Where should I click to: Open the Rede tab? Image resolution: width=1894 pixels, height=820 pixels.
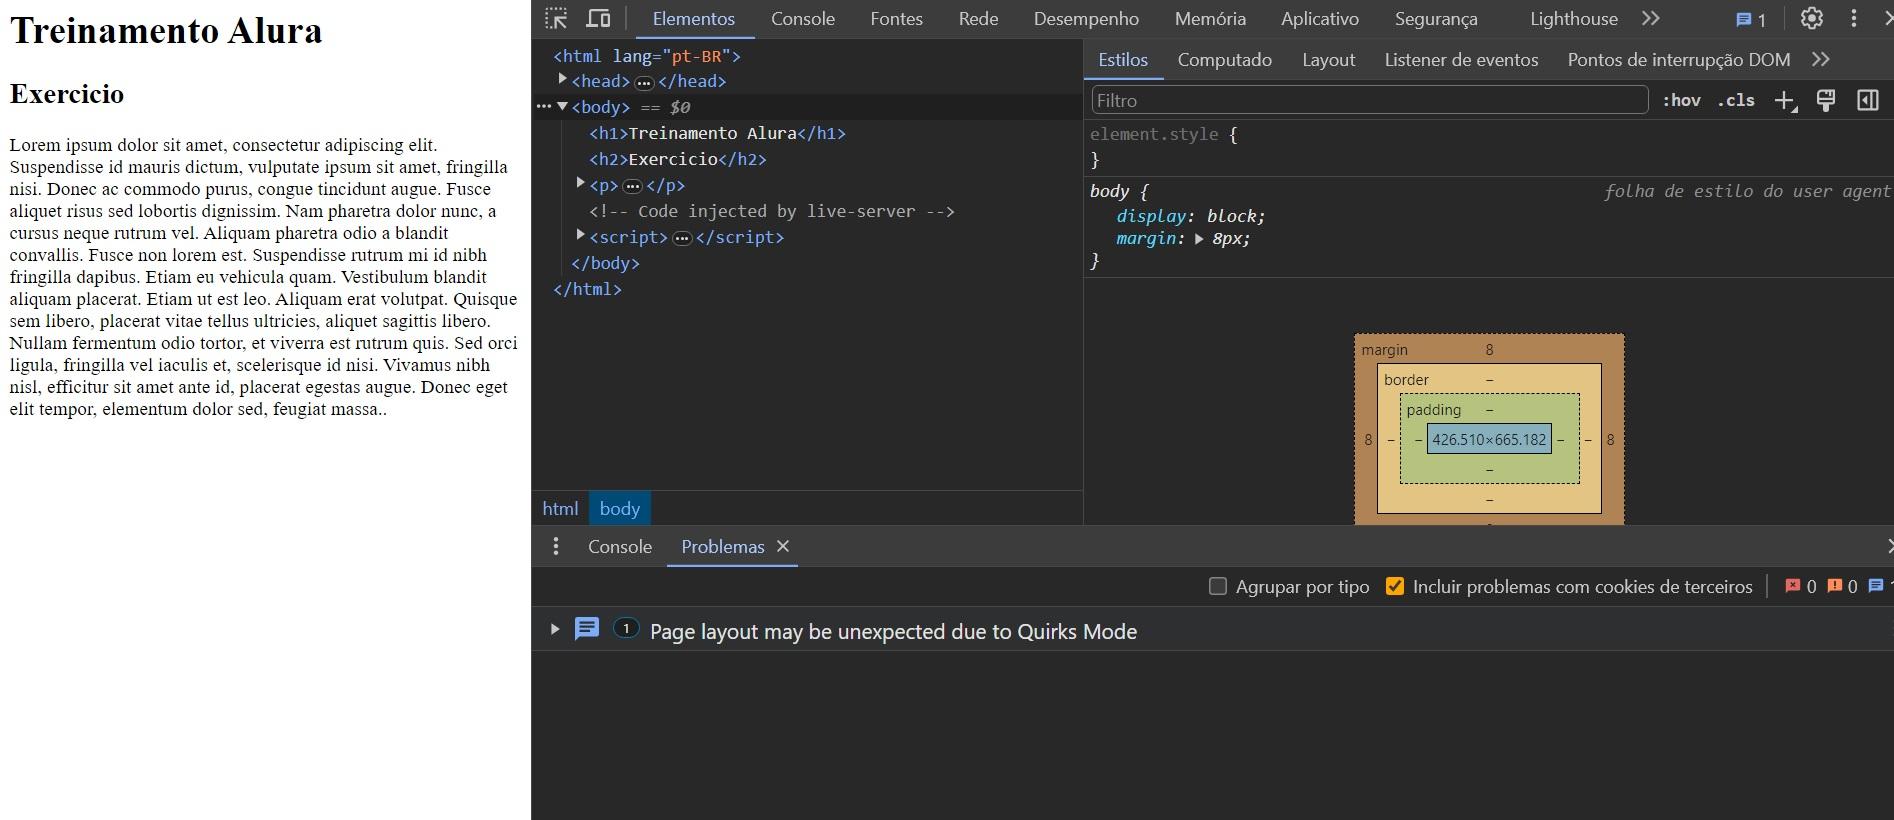[978, 19]
